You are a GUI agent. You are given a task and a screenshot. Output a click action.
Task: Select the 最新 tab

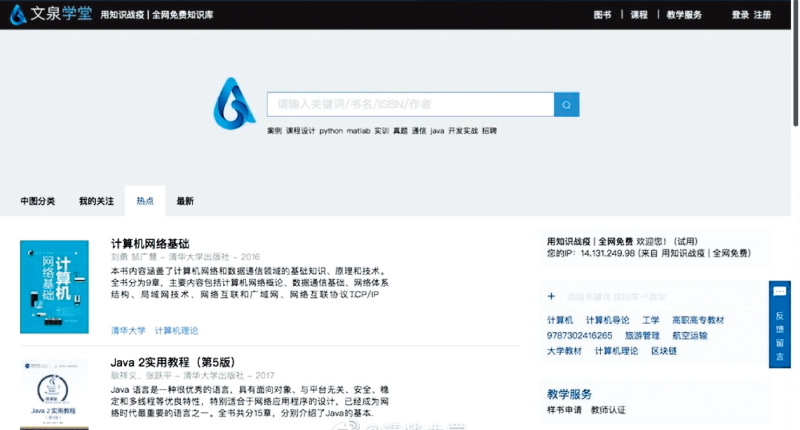[x=185, y=201]
